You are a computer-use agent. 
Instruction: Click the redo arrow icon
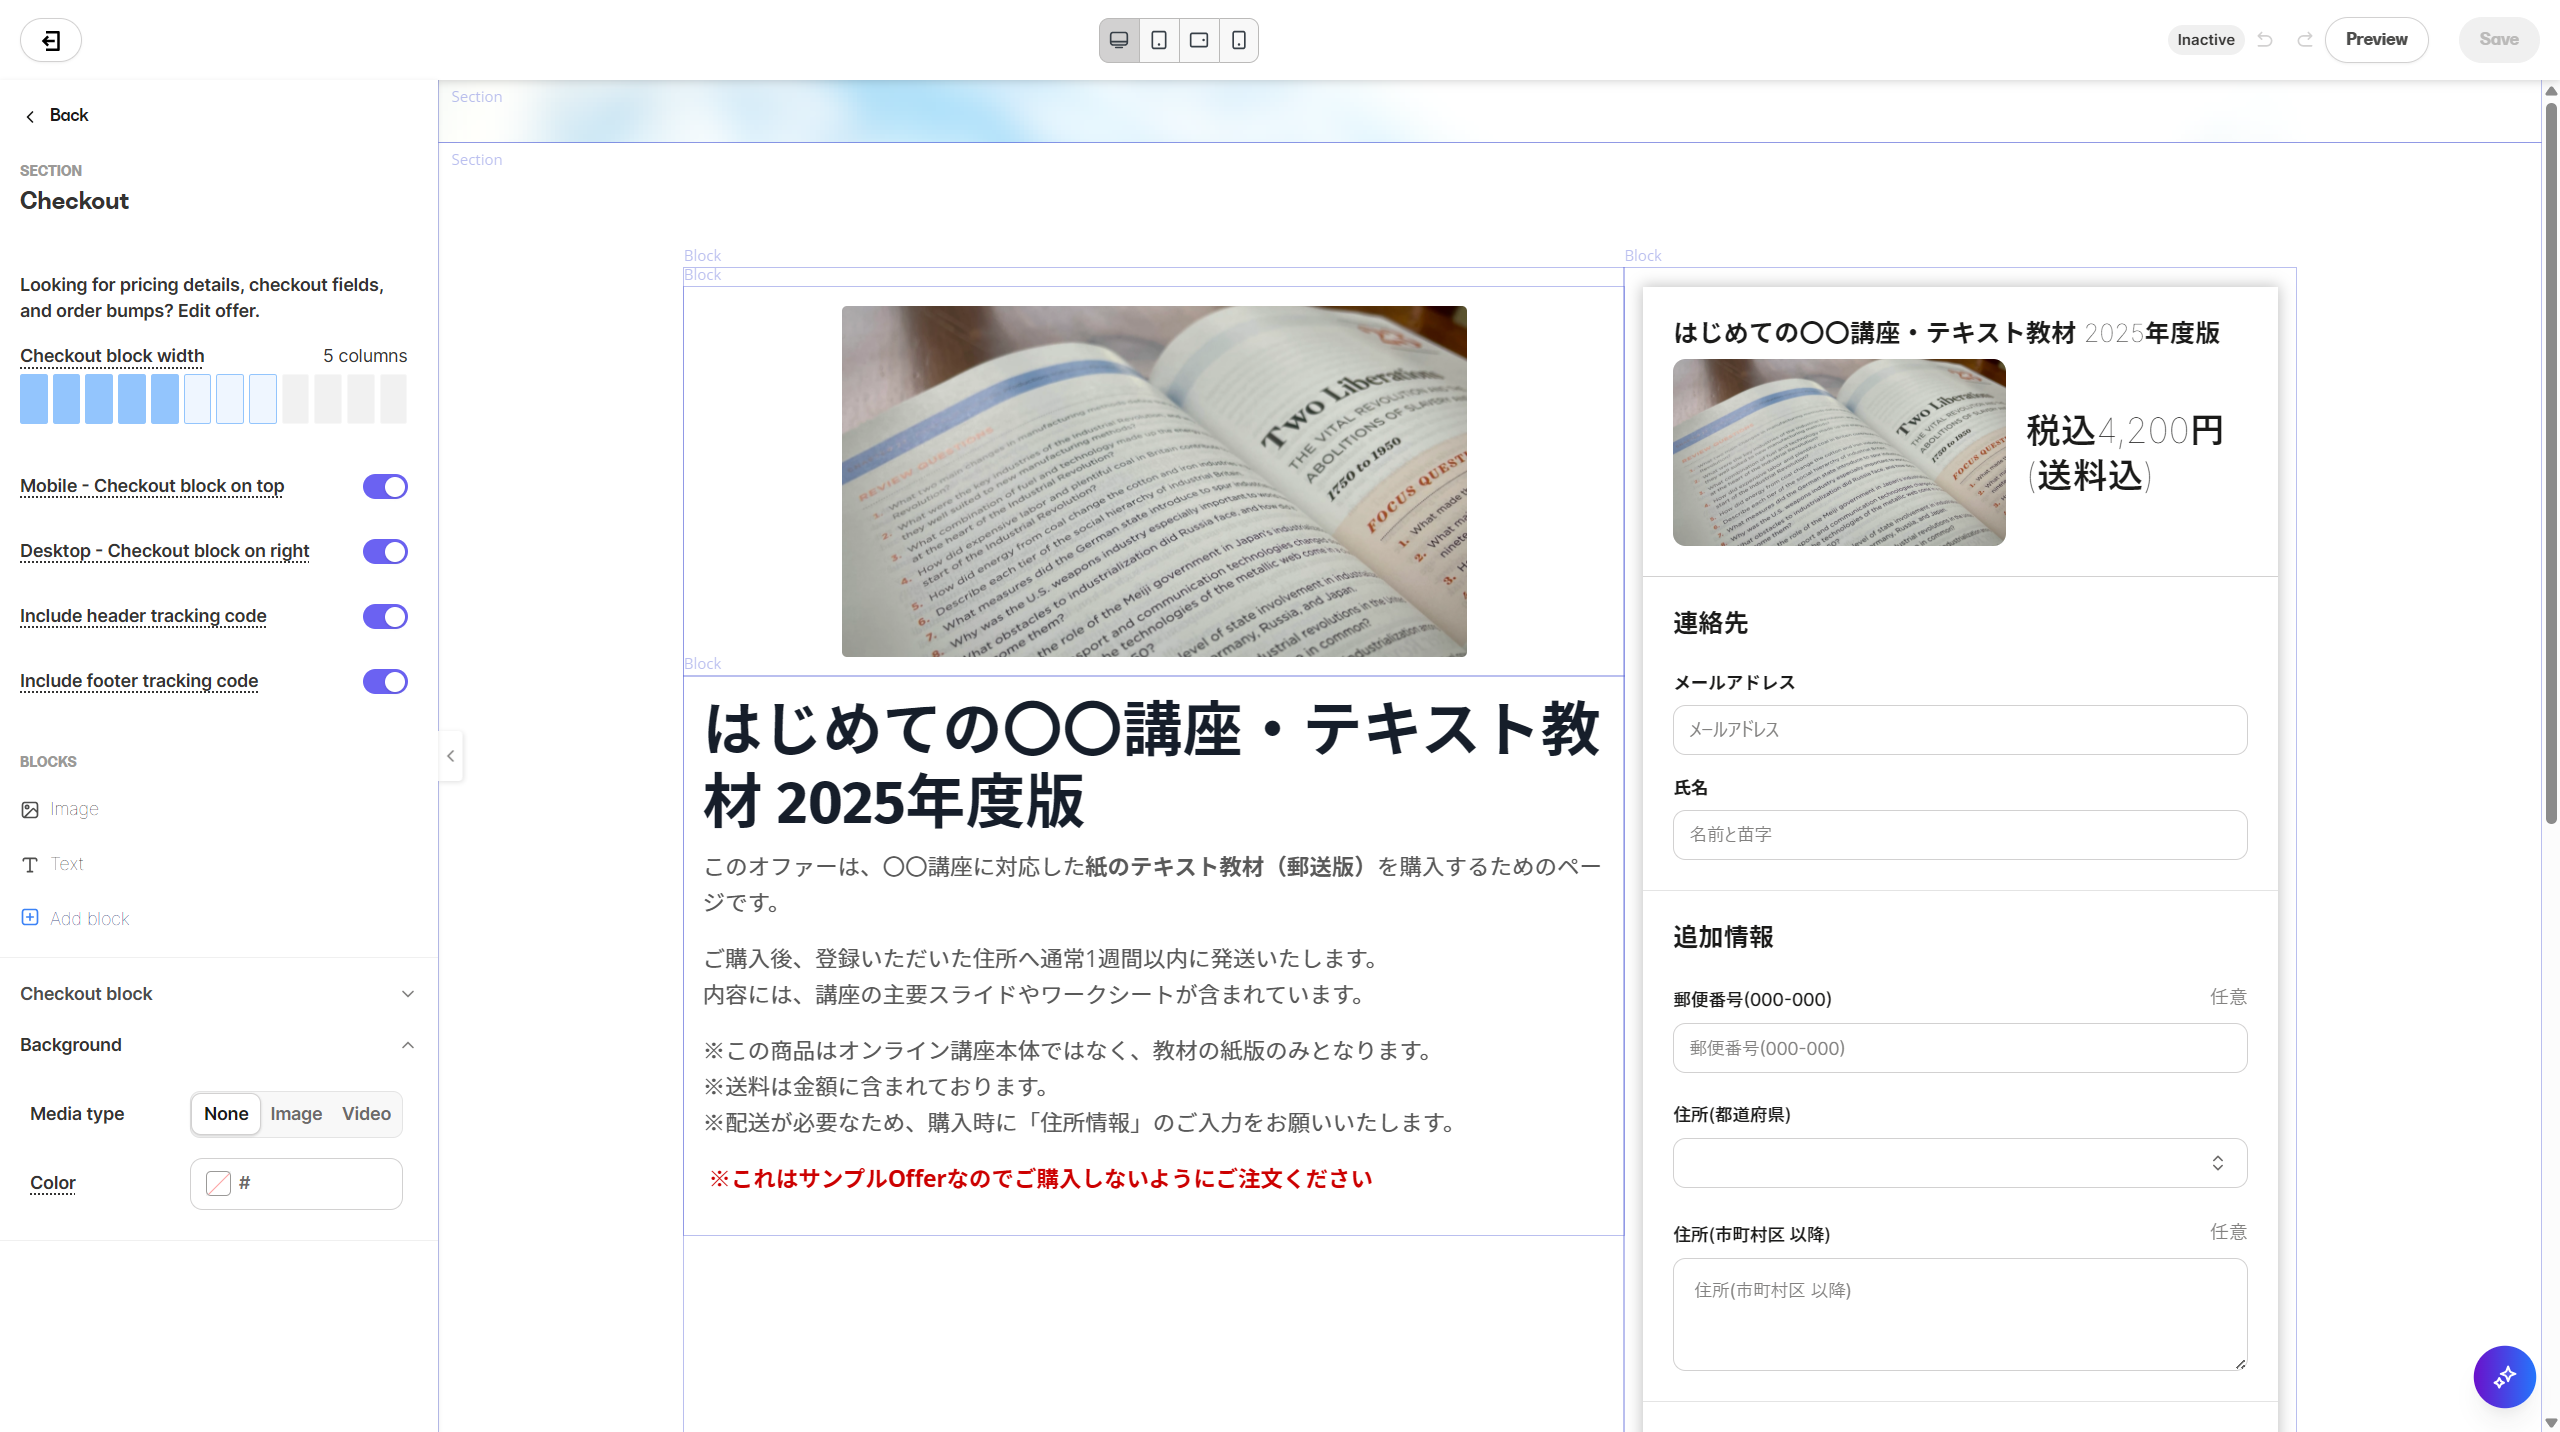click(x=2305, y=40)
